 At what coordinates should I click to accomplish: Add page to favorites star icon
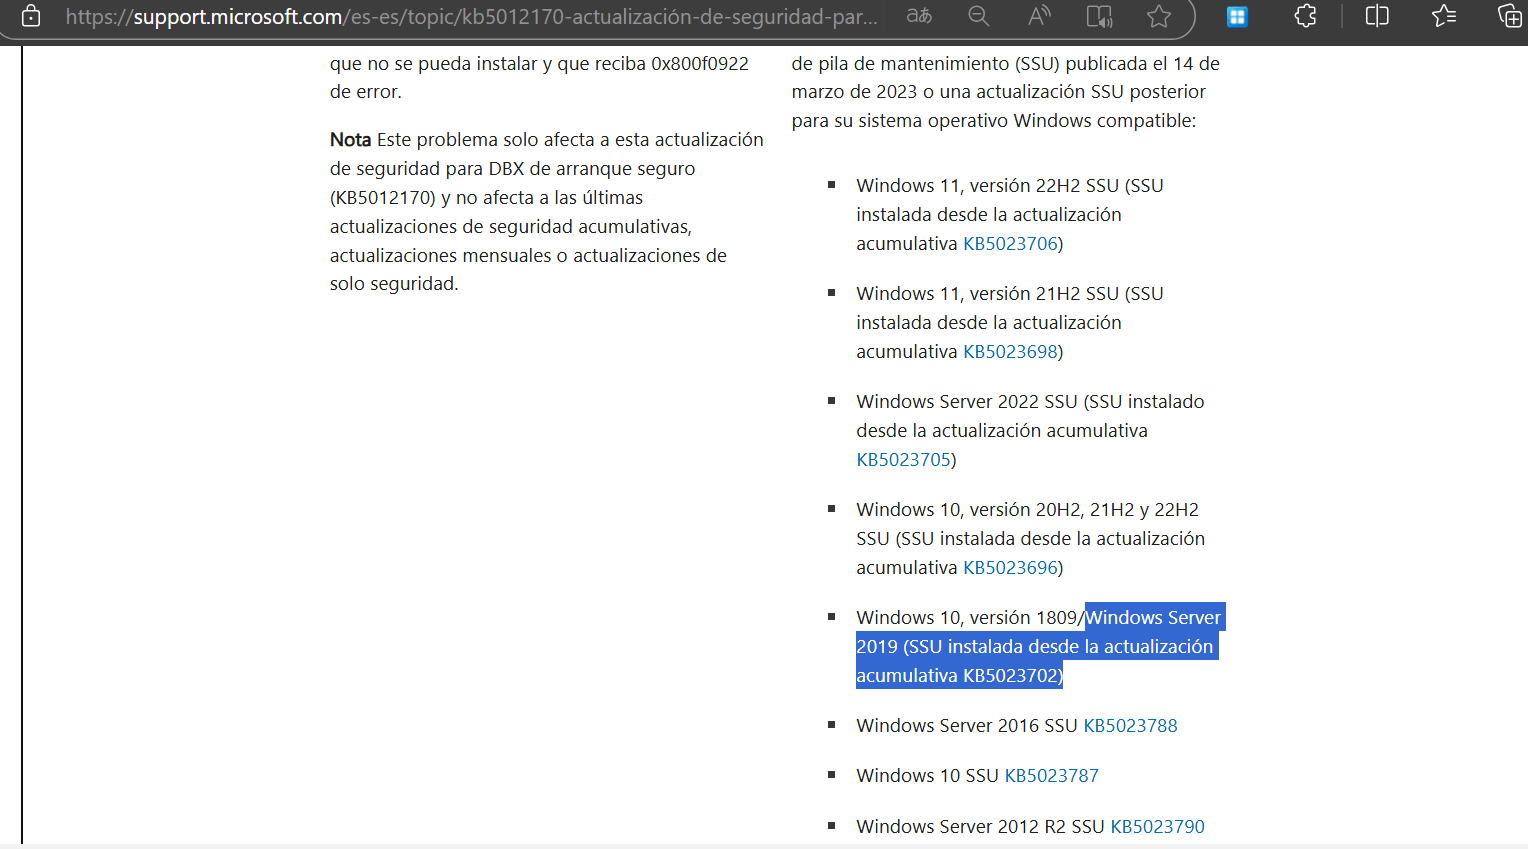1159,16
